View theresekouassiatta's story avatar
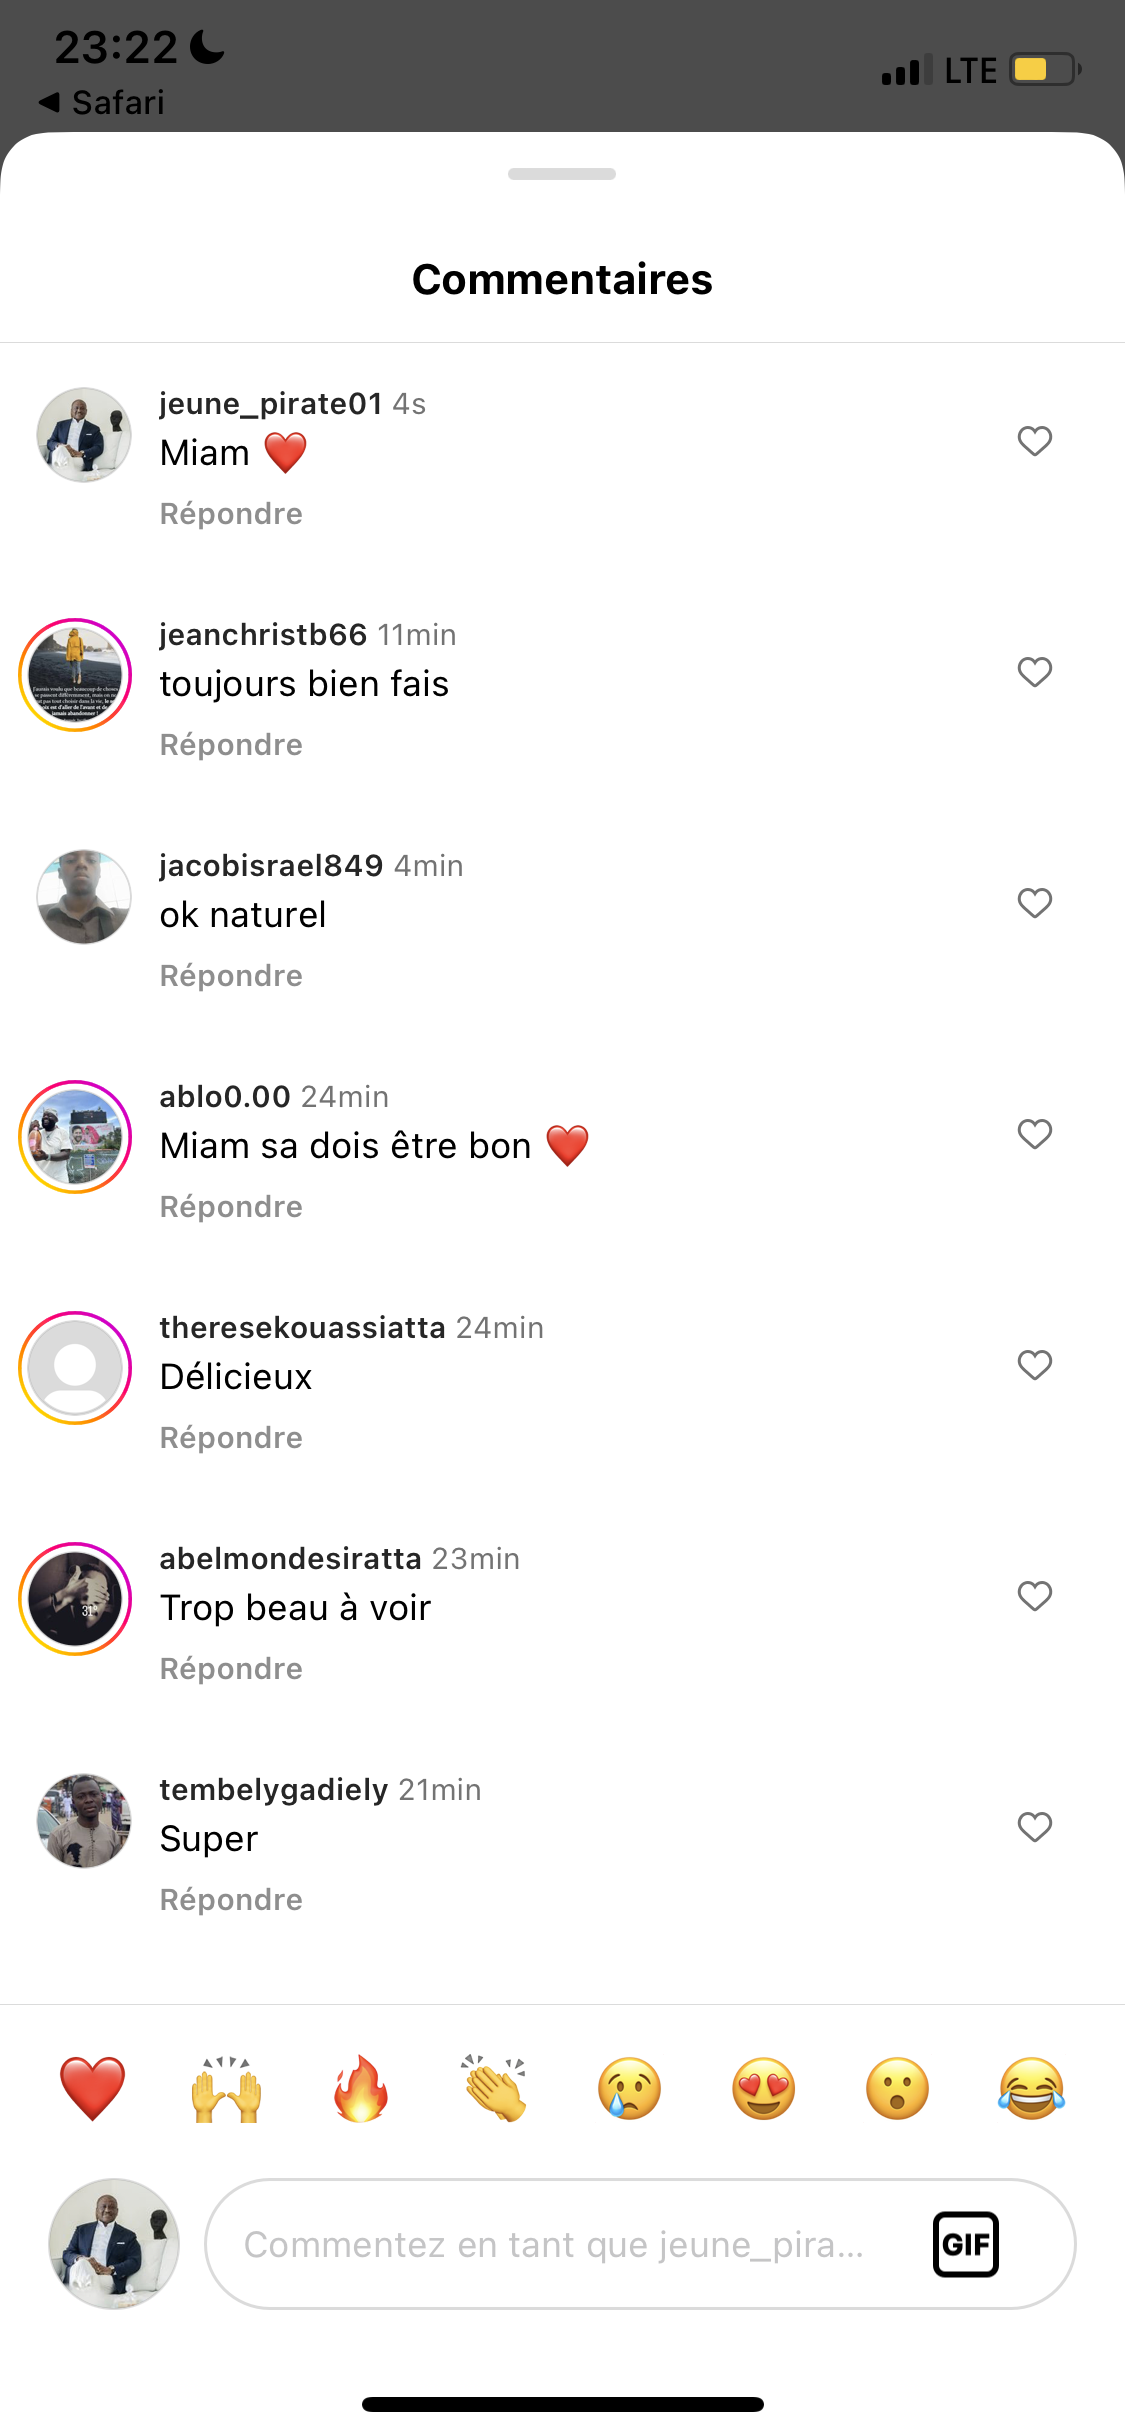The height and width of the screenshot is (2436, 1125). (x=75, y=1368)
